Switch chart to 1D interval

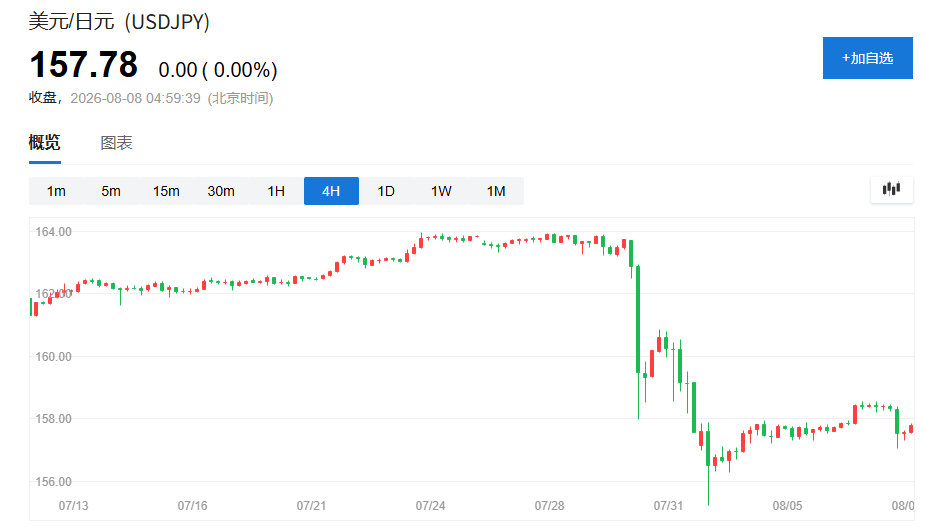coord(386,191)
